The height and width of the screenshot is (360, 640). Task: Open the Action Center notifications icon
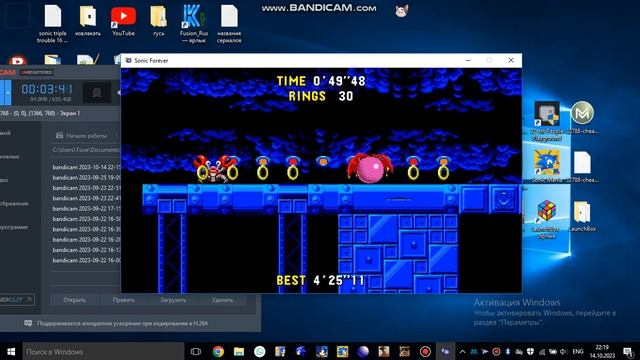tap(629, 351)
